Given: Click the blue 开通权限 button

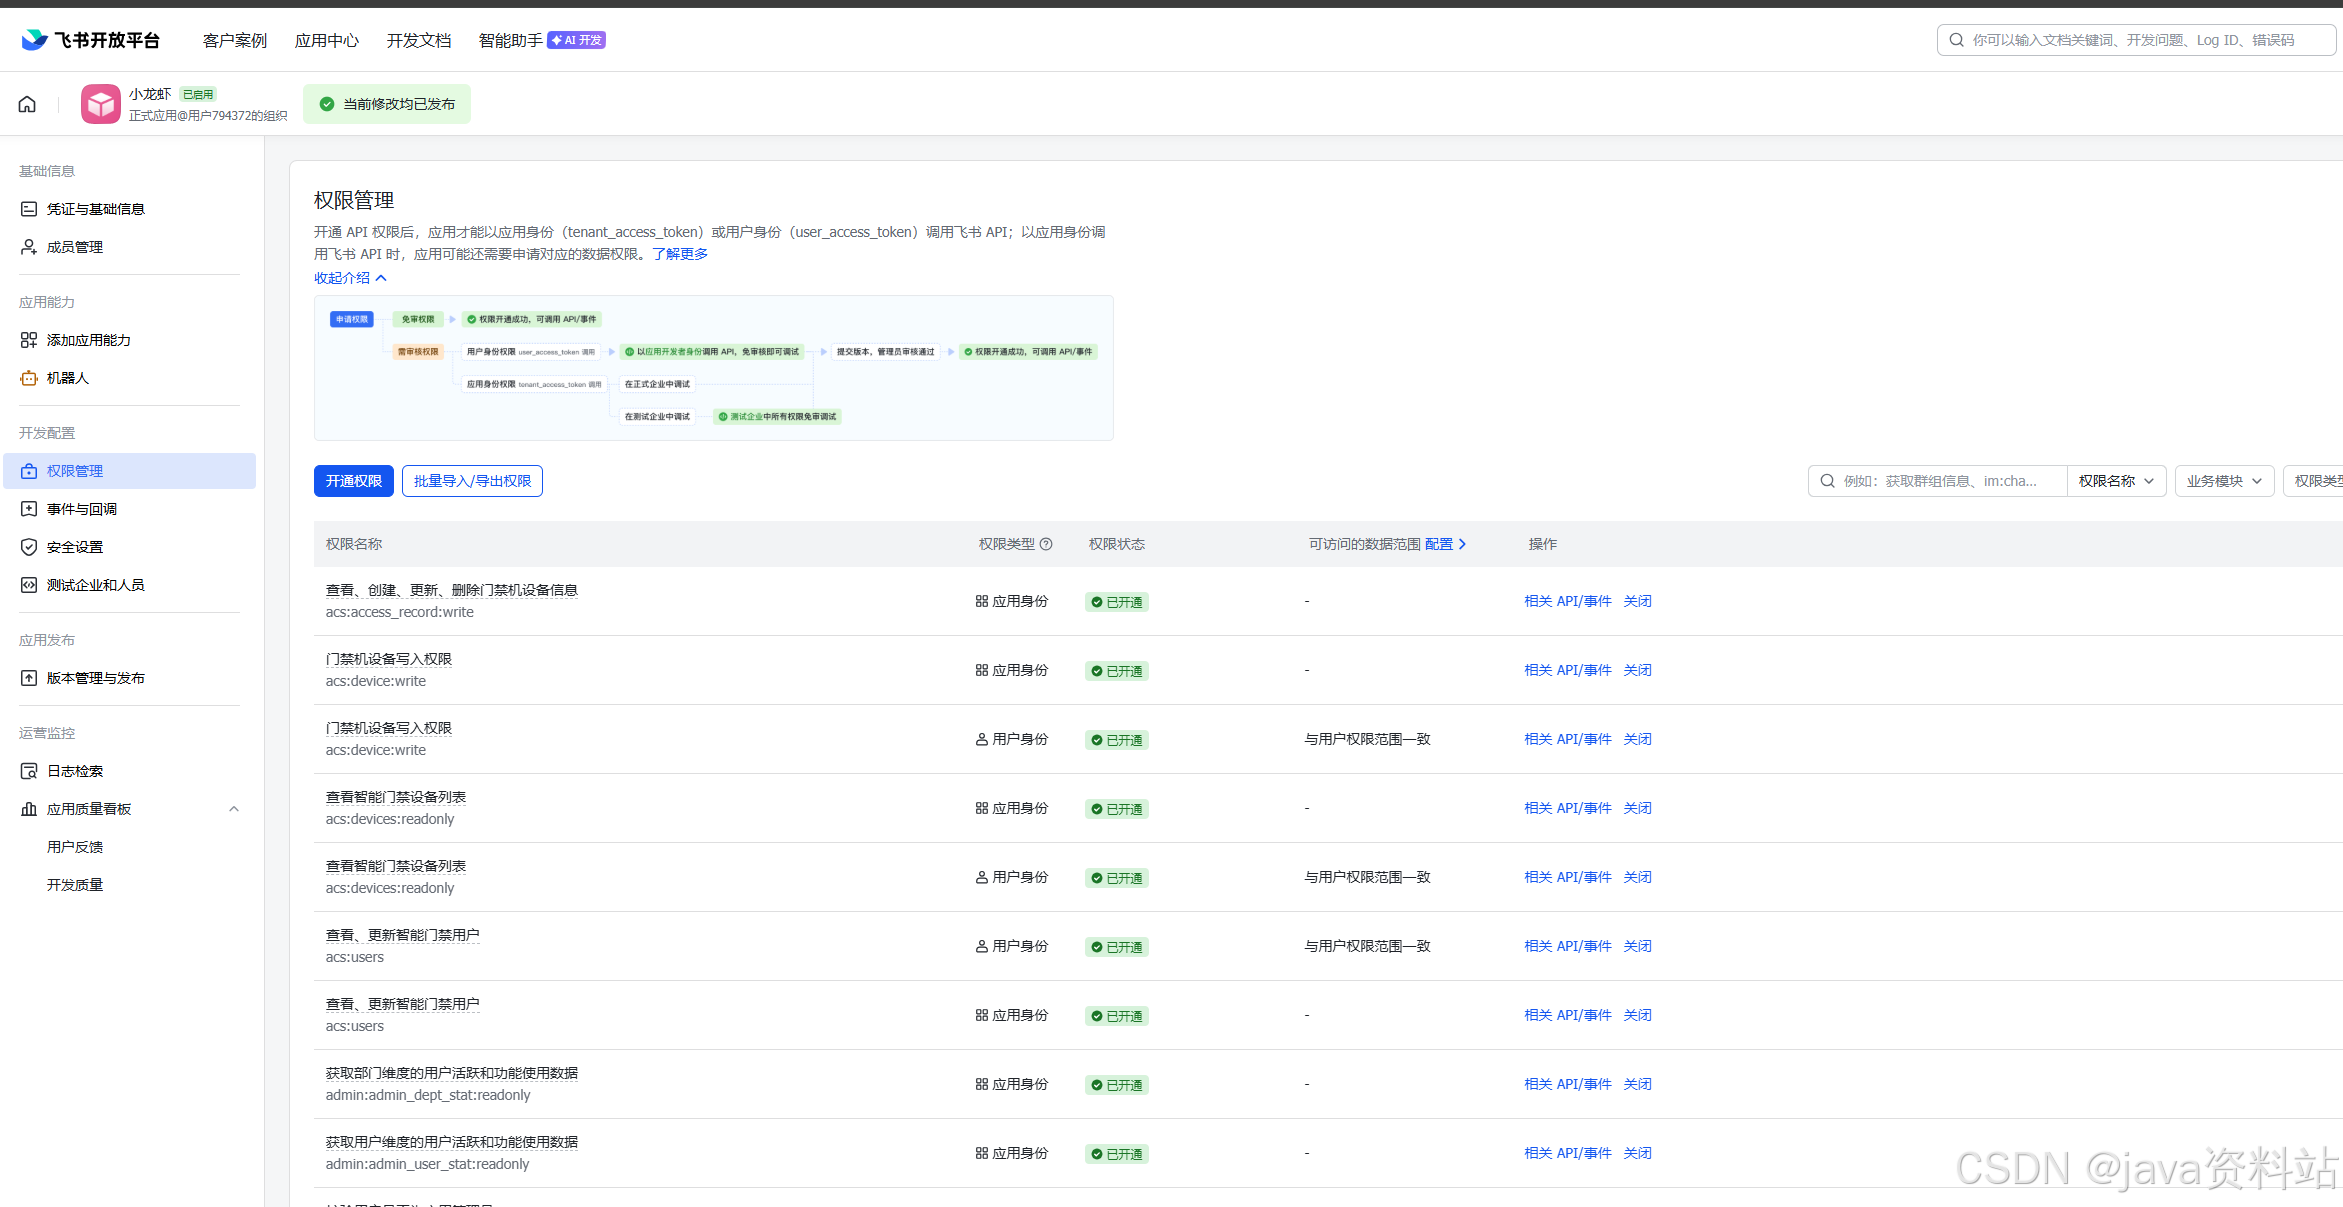Looking at the screenshot, I should [354, 481].
